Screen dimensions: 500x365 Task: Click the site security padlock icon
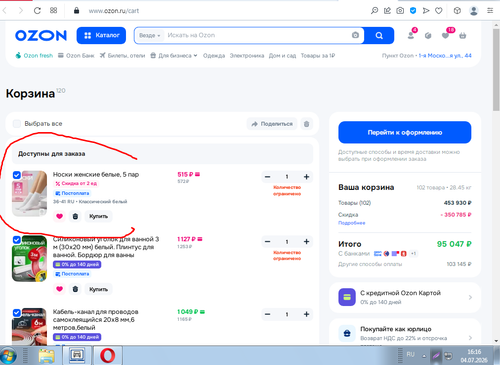pyautogui.click(x=76, y=11)
